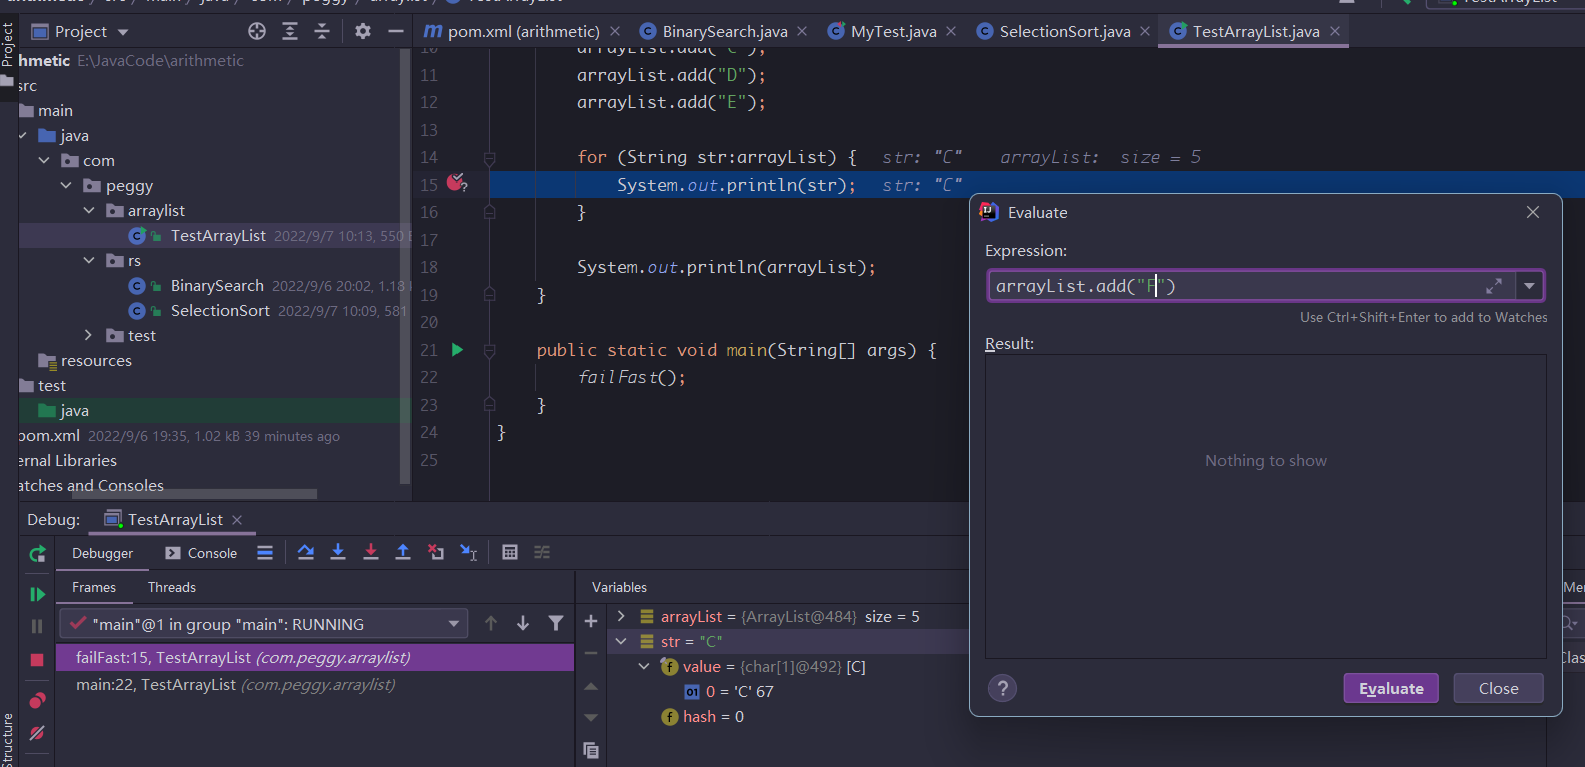Open the Console tab in Debug
The width and height of the screenshot is (1585, 767).
tap(201, 553)
